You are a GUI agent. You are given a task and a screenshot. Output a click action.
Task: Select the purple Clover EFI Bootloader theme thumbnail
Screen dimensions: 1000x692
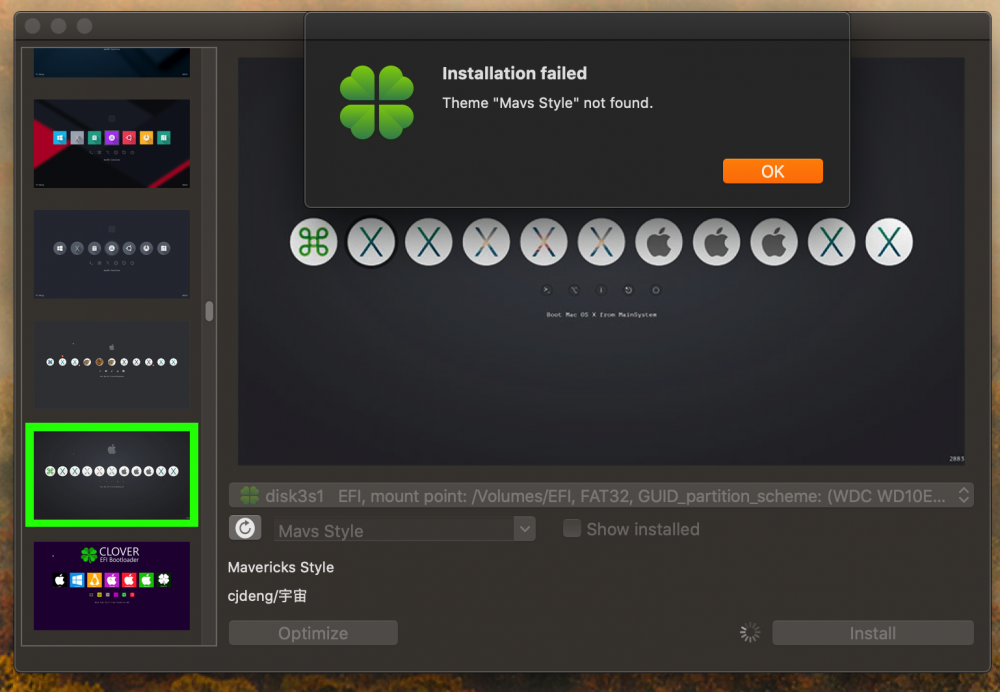tap(112, 585)
